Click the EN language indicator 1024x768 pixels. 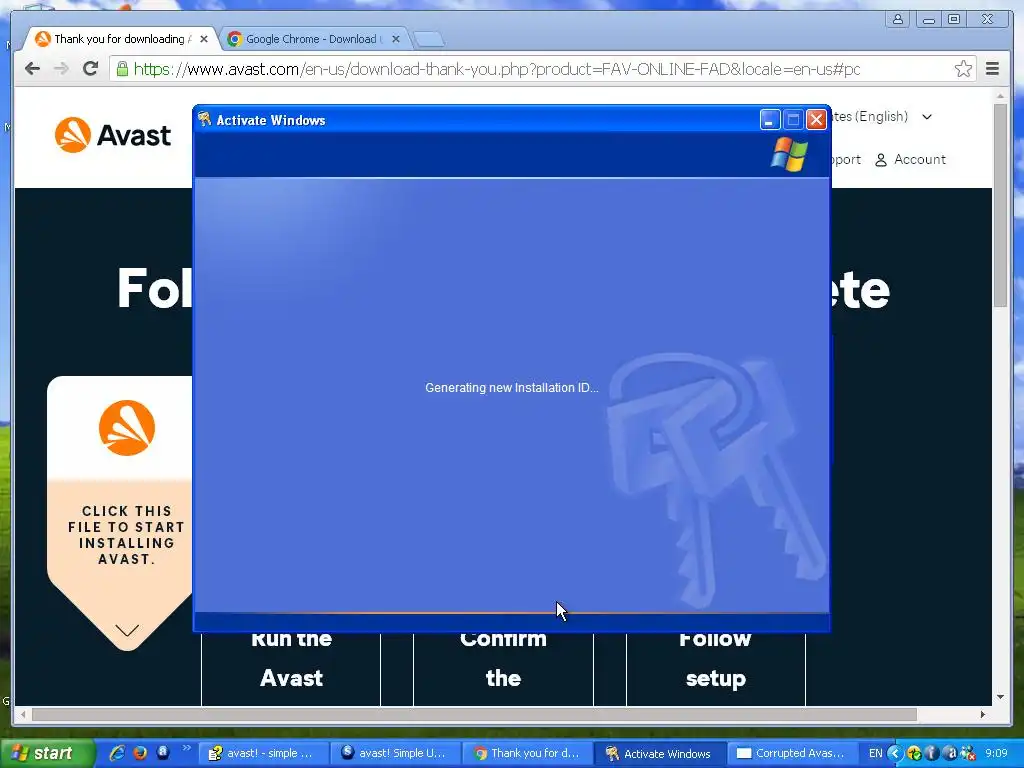tap(876, 754)
